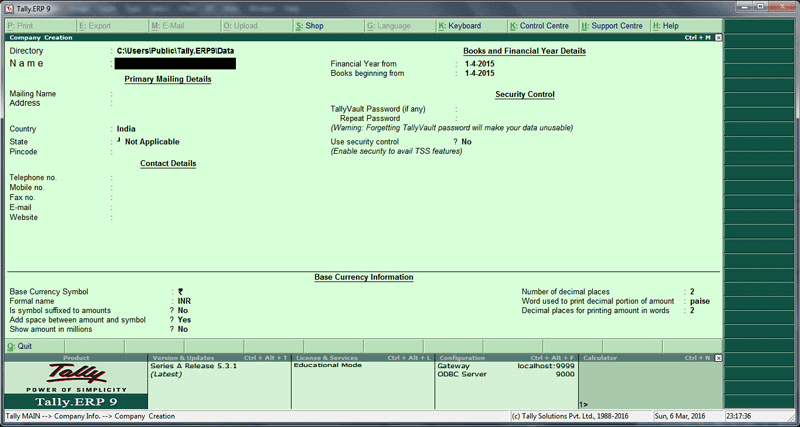Open the License & Services panel header
The height and width of the screenshot is (427, 800).
click(x=363, y=358)
